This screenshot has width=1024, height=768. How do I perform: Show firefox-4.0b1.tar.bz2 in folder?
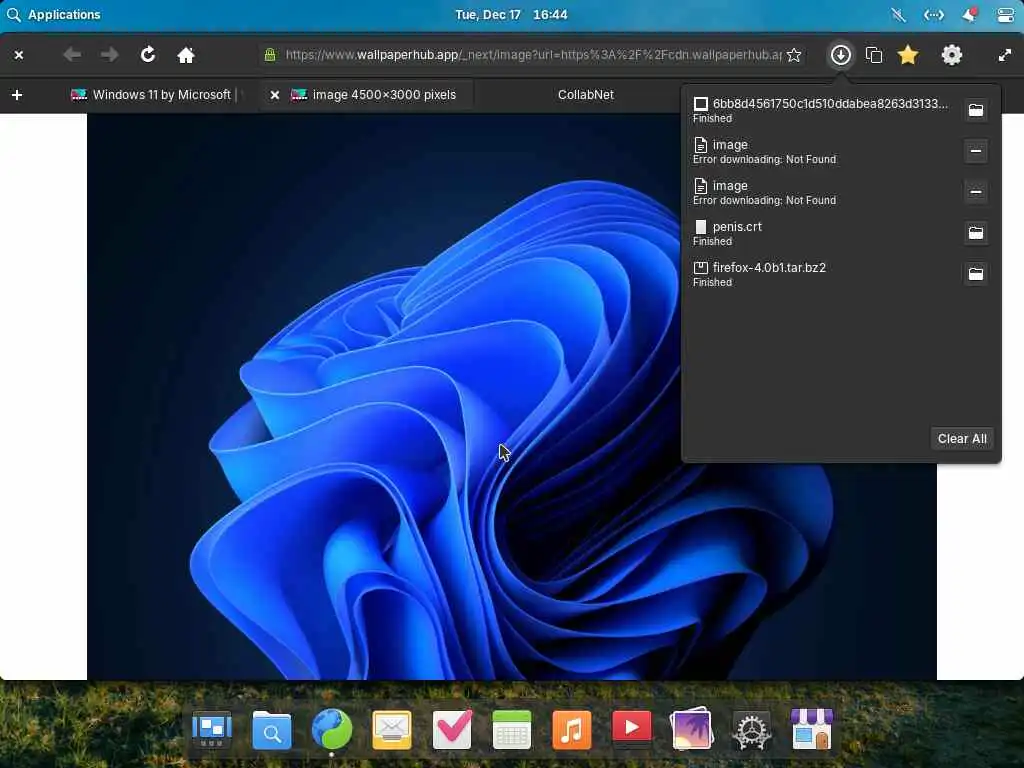(x=976, y=274)
